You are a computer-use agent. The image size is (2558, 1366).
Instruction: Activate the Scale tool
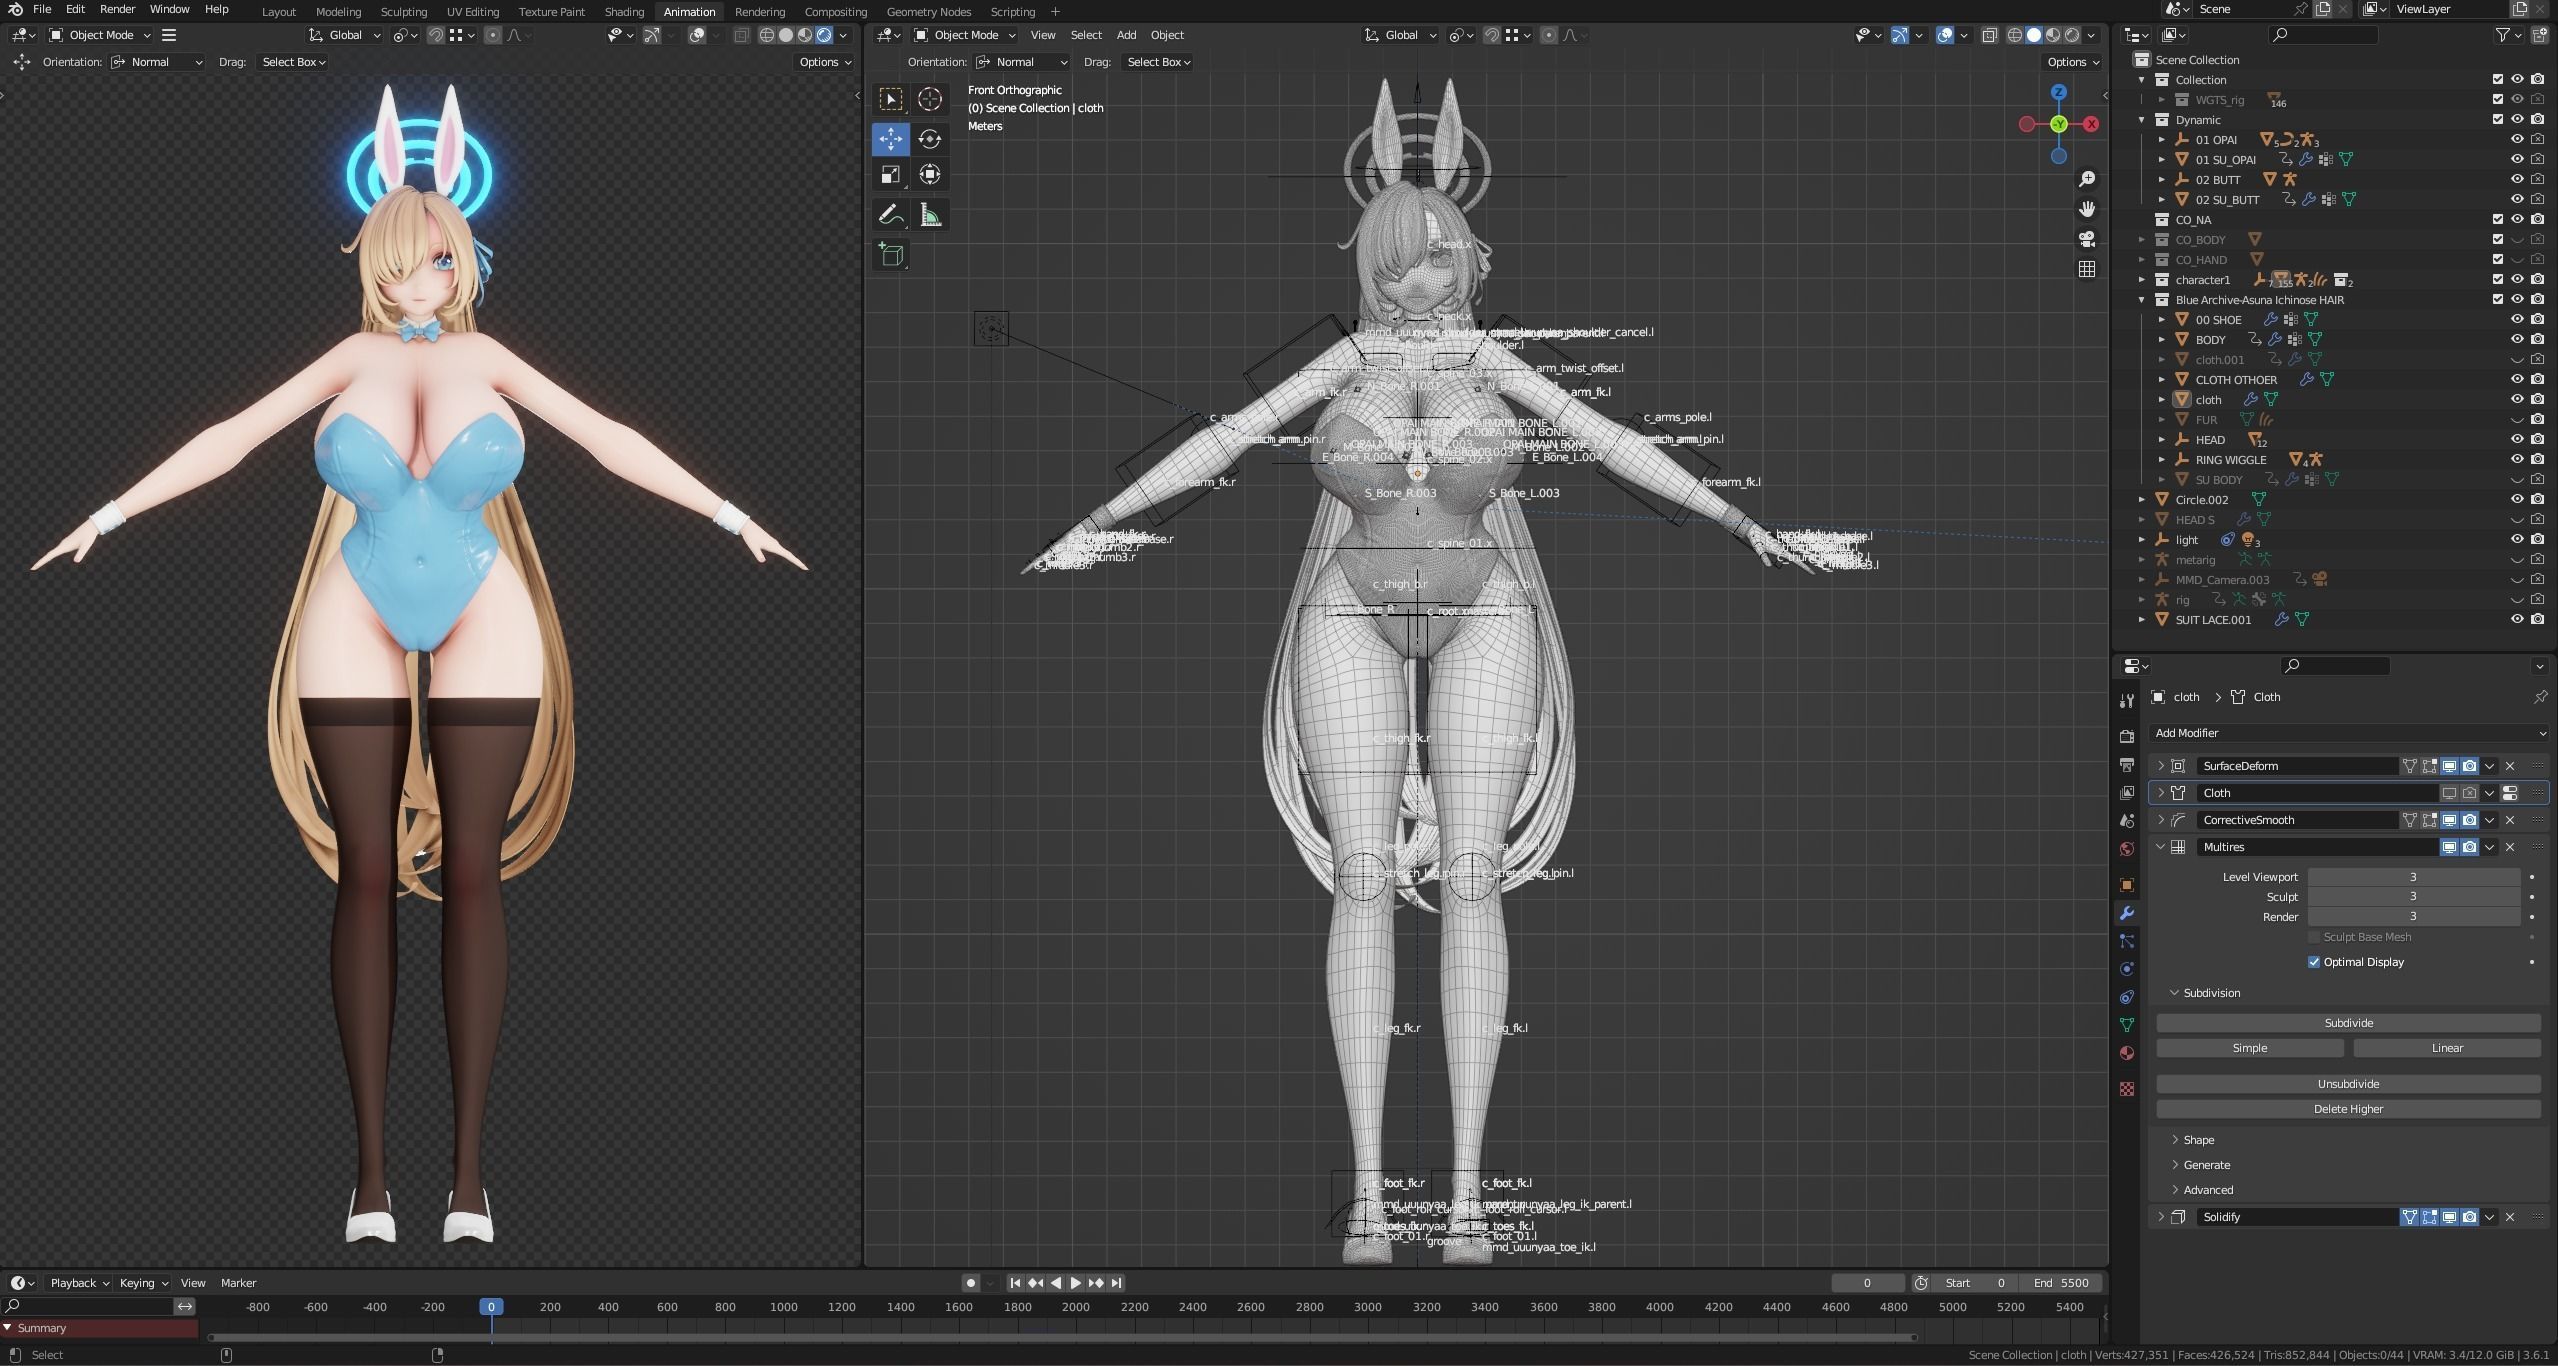(890, 175)
